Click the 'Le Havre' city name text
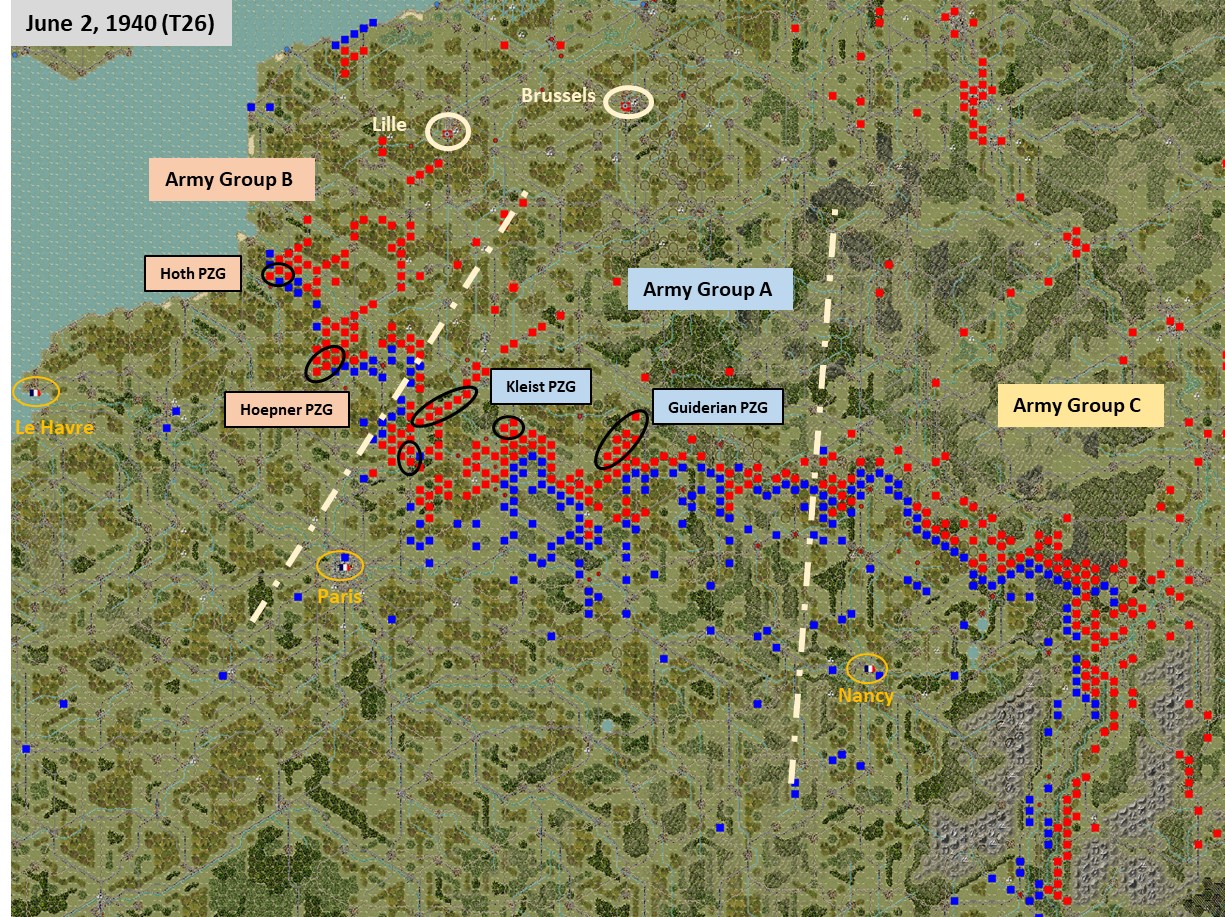The image size is (1225, 917). (x=55, y=428)
